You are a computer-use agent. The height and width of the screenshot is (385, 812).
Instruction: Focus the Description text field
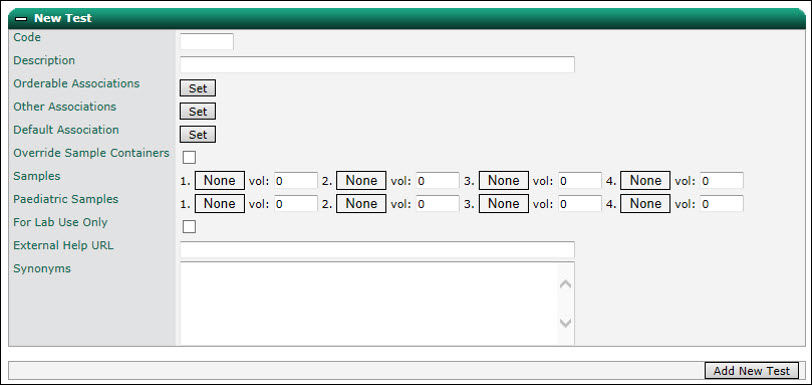(377, 64)
